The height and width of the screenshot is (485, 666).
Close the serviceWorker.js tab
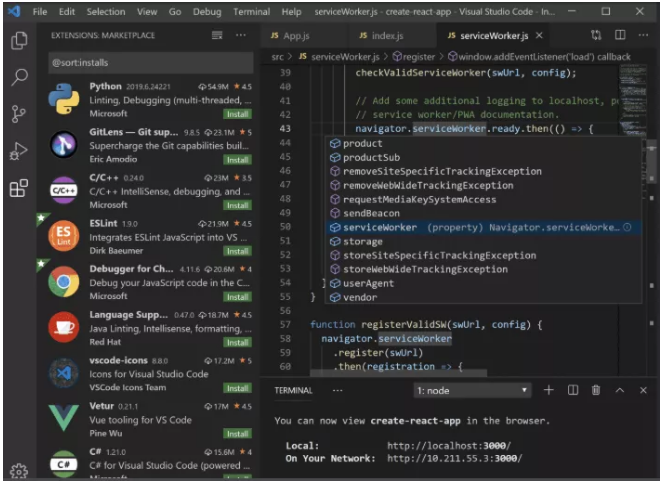tap(539, 35)
